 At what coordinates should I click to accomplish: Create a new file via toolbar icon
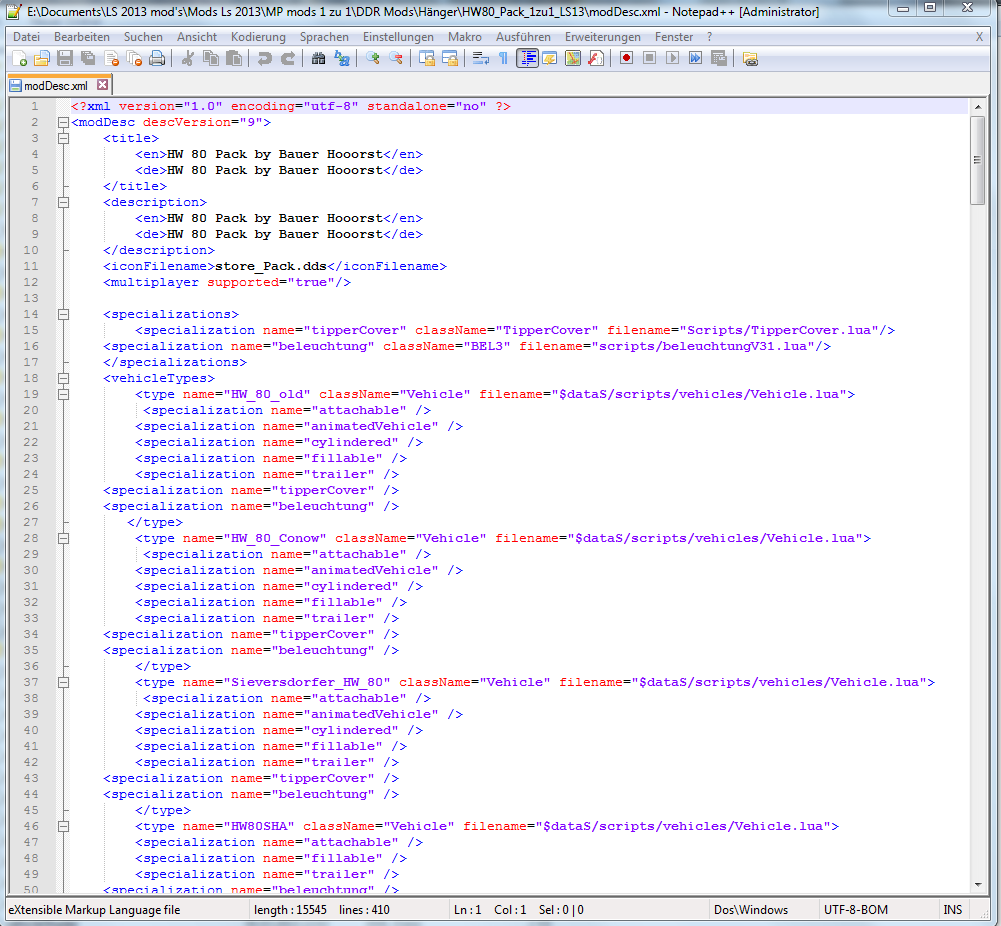(x=19, y=59)
